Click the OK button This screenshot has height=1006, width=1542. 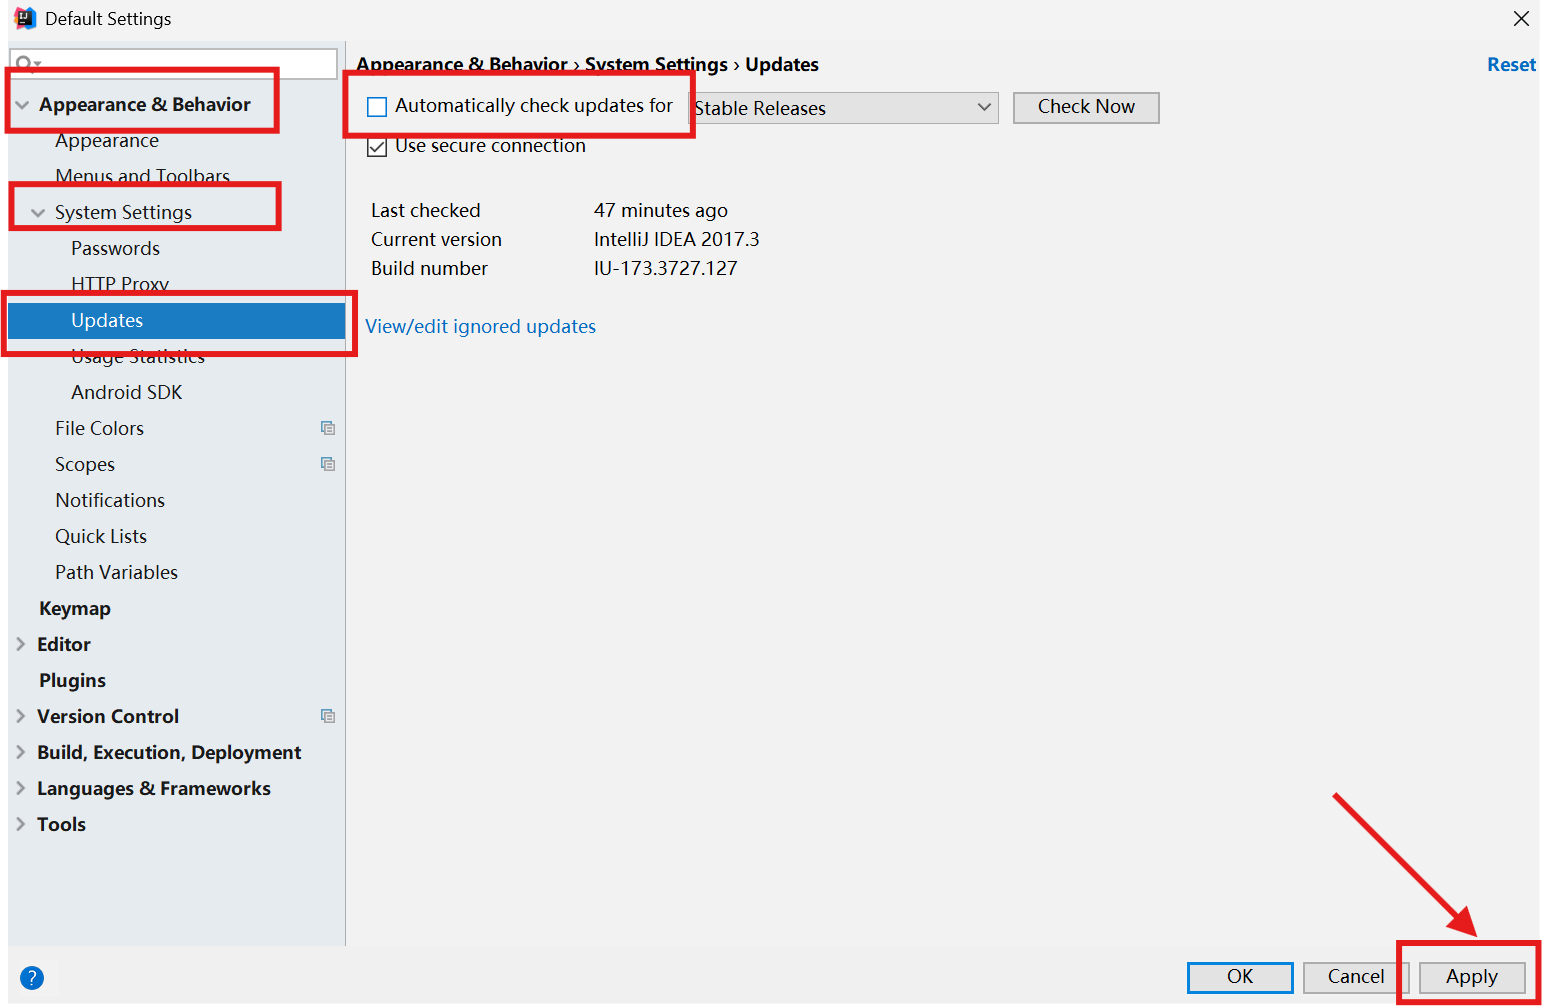pos(1240,977)
